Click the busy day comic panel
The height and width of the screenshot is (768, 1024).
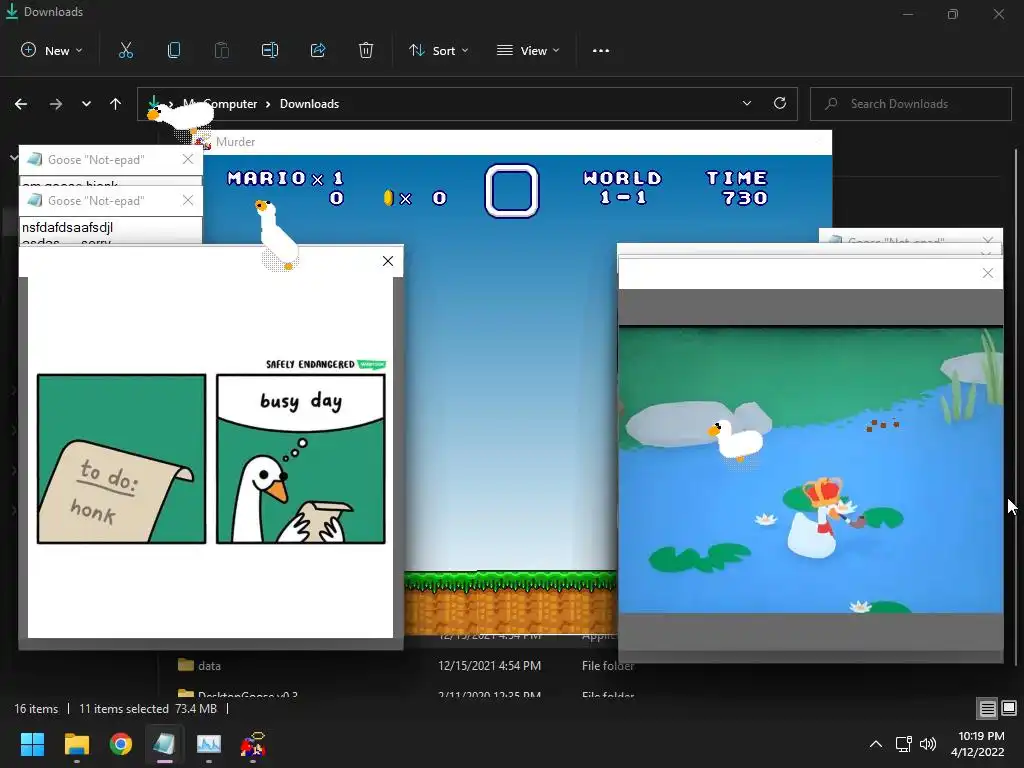(x=301, y=458)
